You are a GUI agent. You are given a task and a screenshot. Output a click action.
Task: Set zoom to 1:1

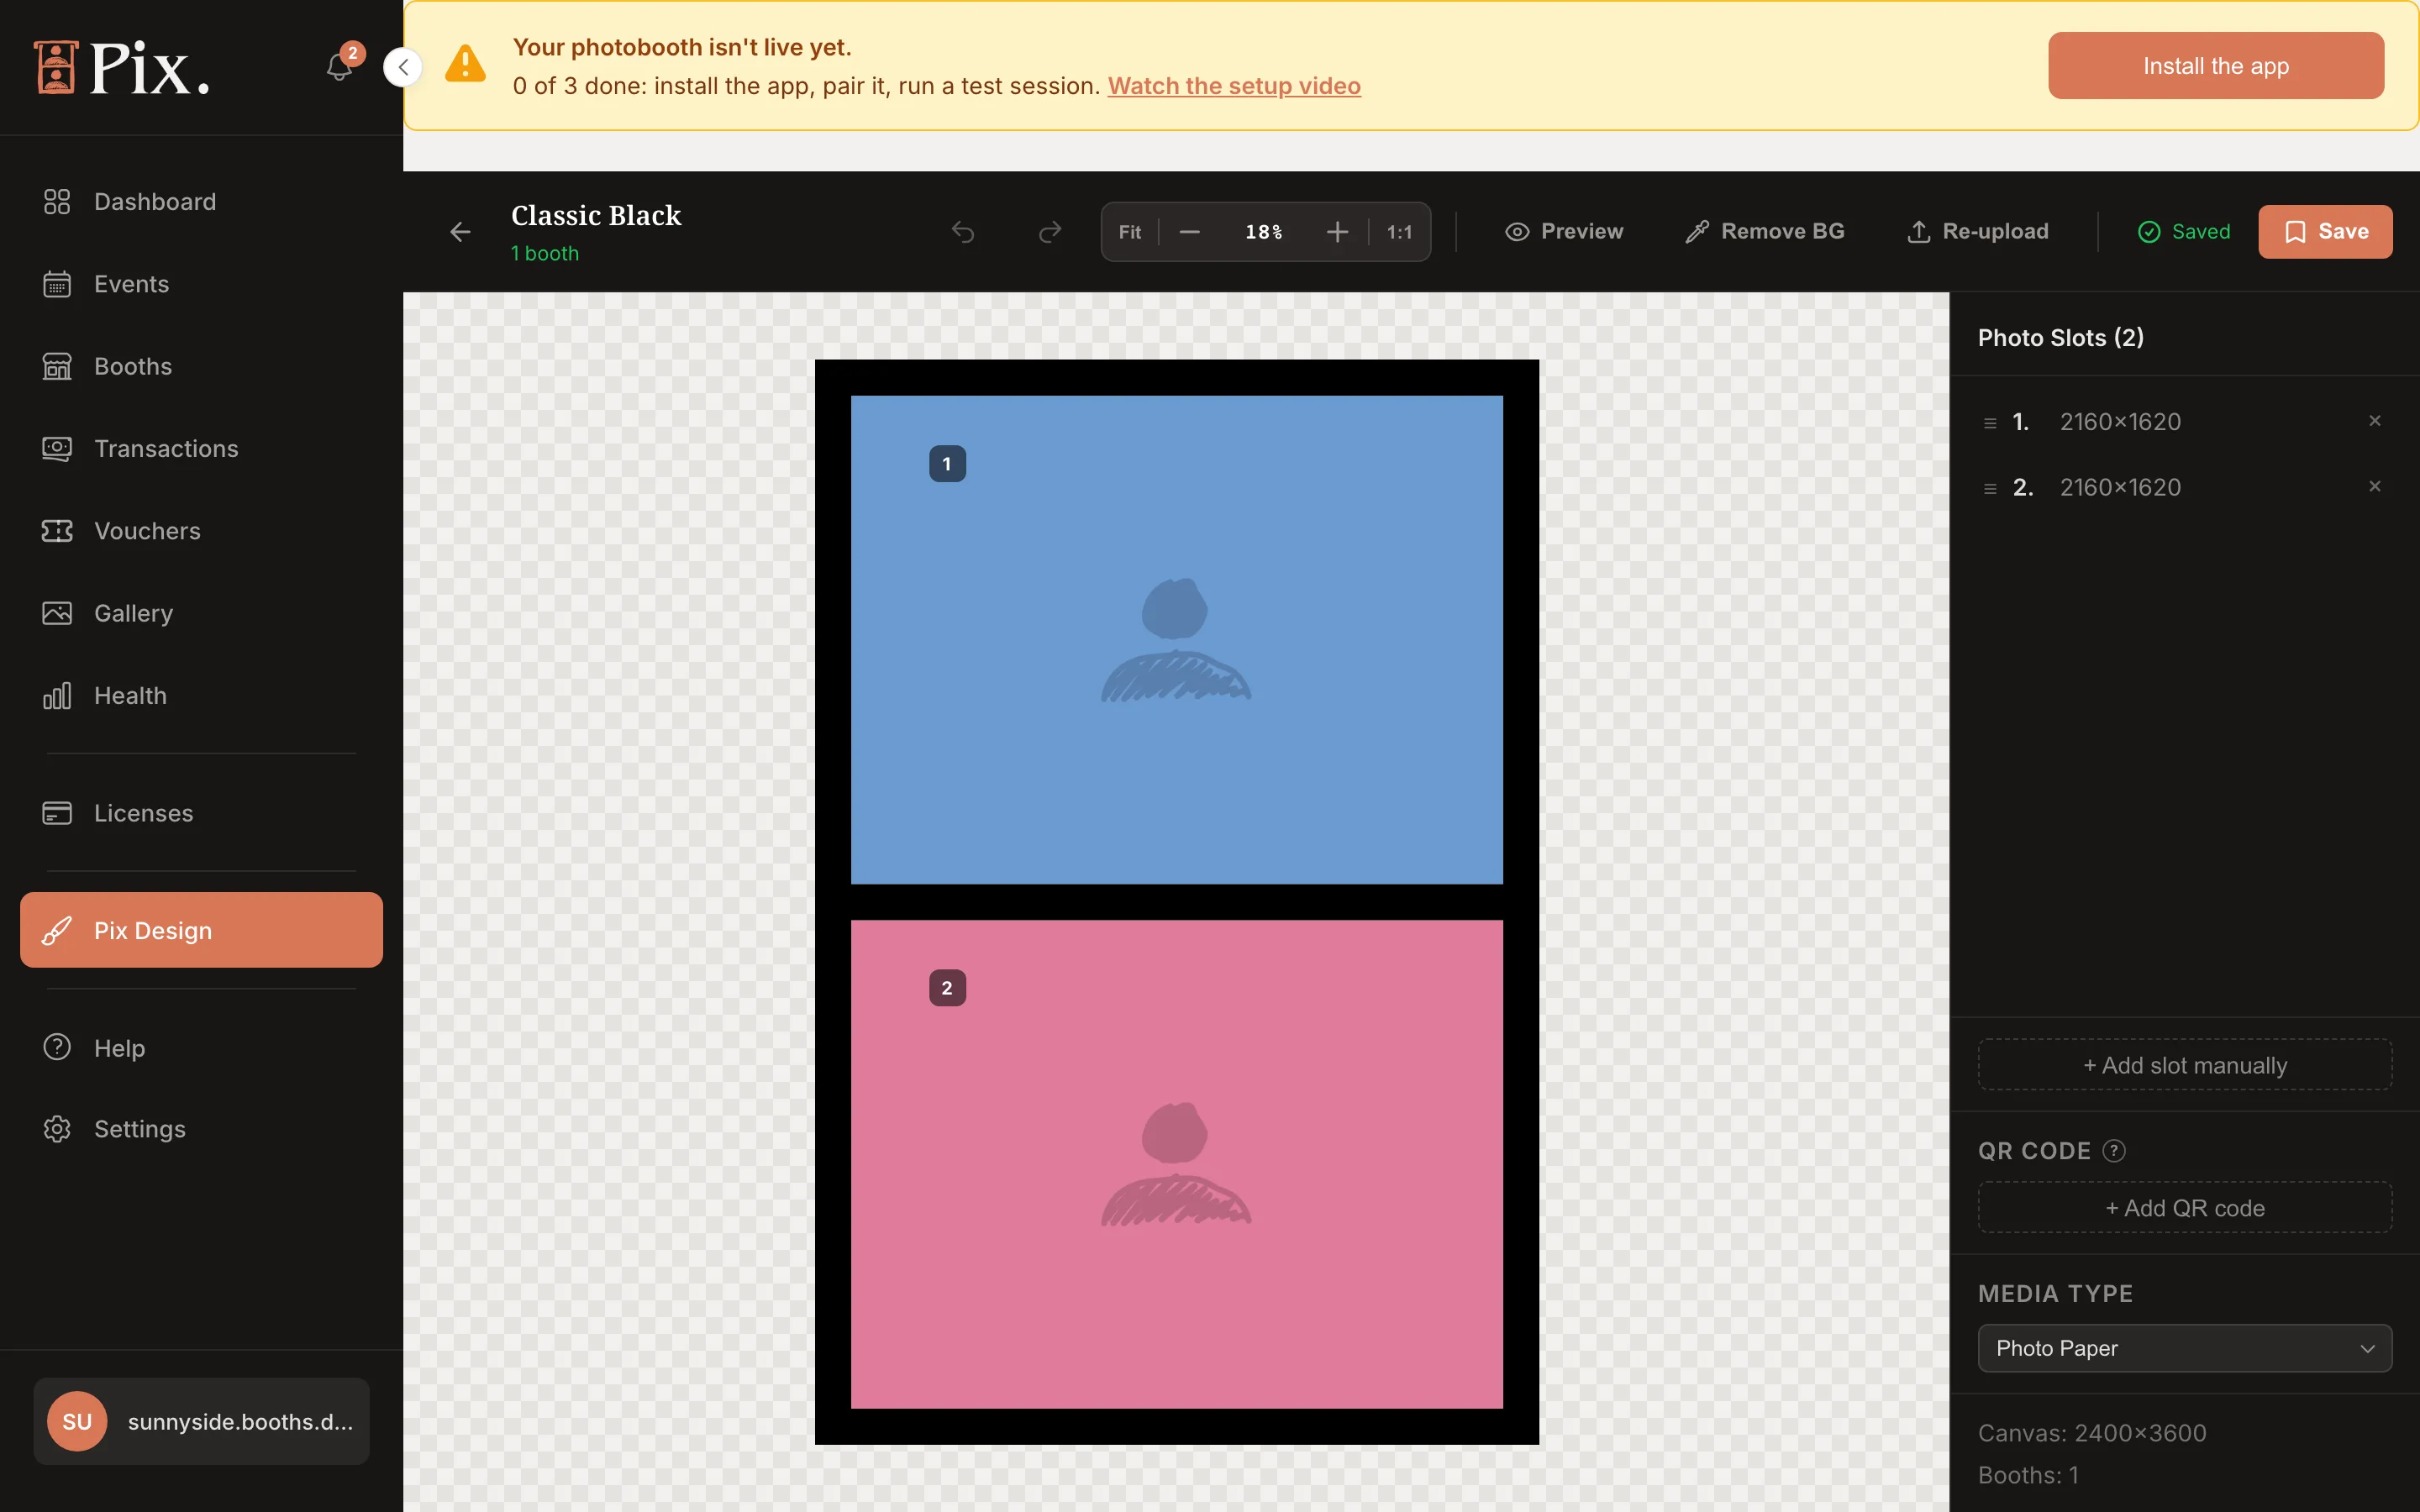coord(1399,232)
